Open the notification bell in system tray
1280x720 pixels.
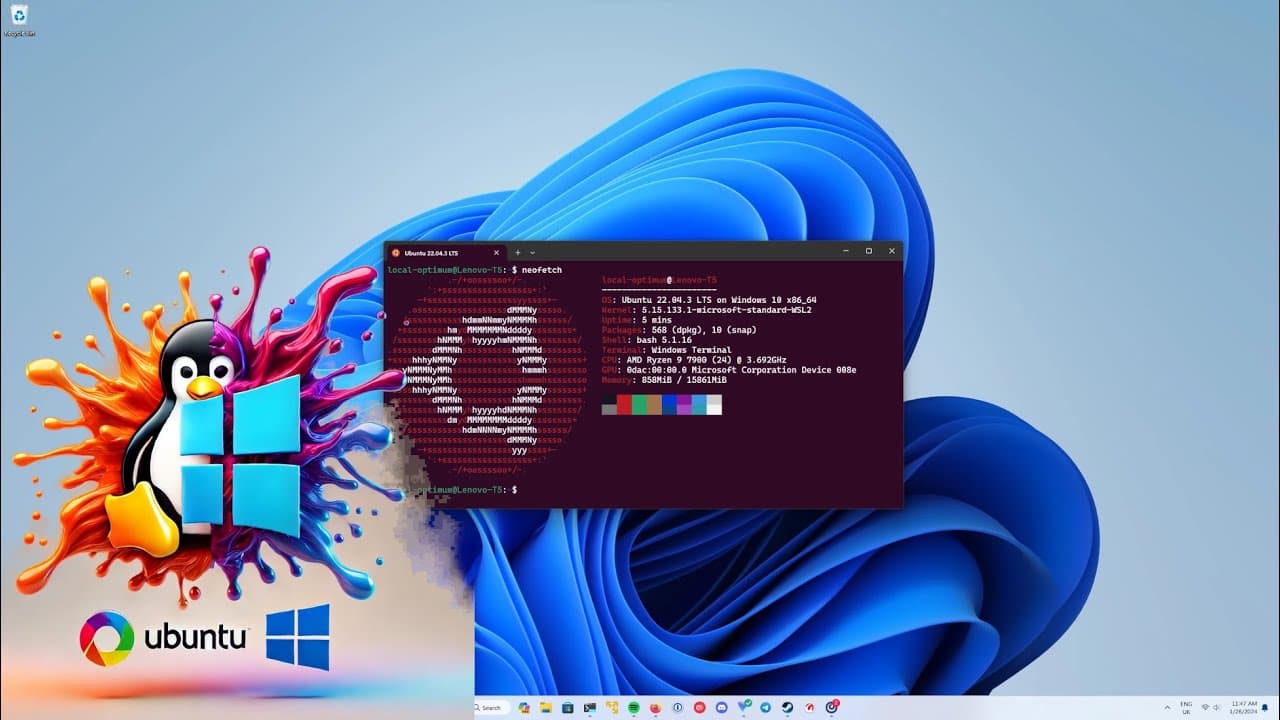pyautogui.click(x=1265, y=707)
